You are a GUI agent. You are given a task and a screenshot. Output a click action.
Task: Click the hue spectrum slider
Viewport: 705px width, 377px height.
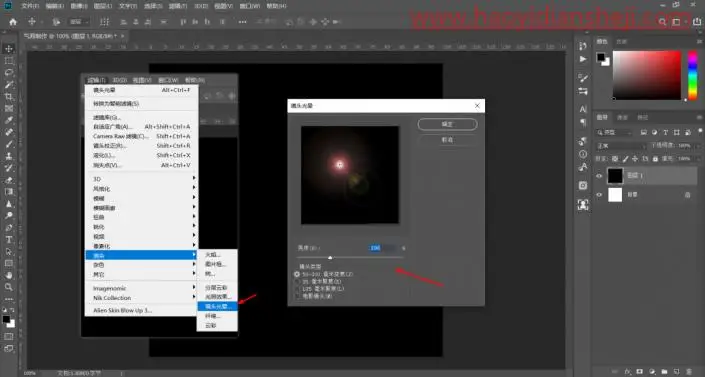coord(693,75)
